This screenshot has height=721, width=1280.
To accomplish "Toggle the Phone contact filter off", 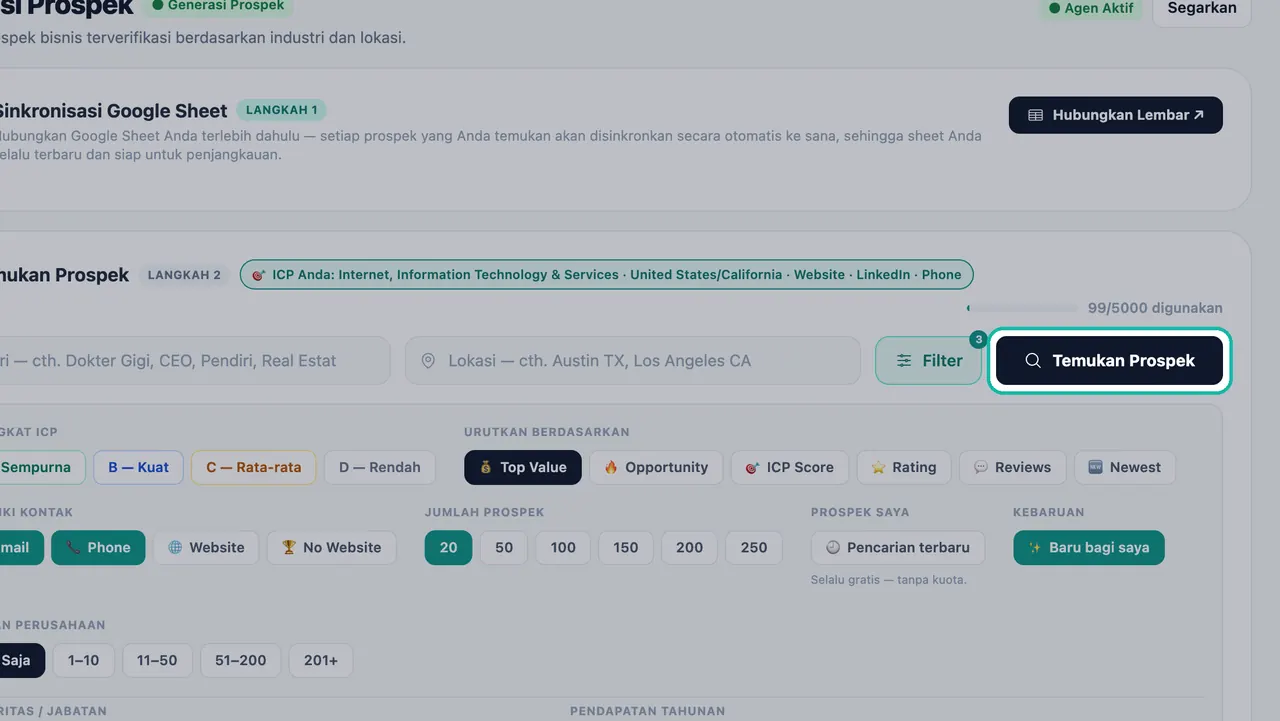I will pyautogui.click(x=98, y=547).
